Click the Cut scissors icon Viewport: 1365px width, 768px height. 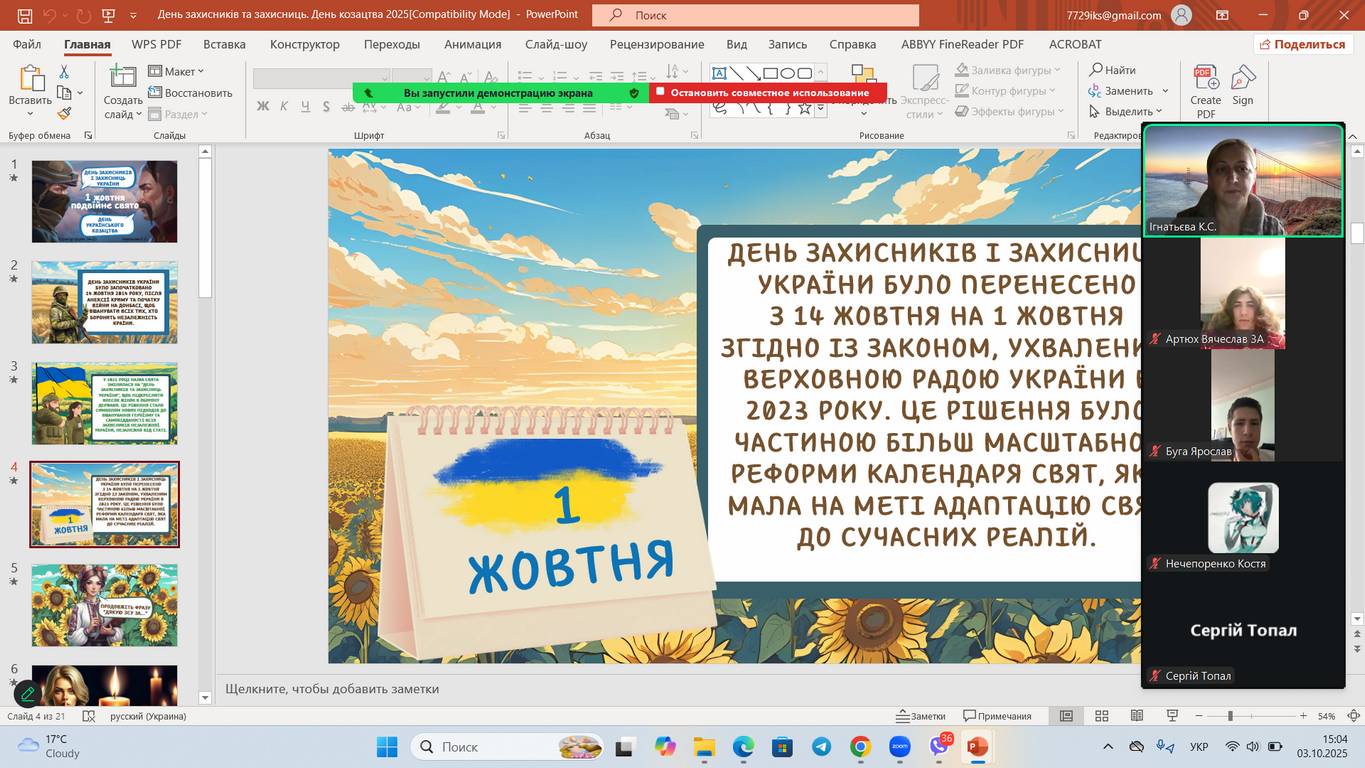coord(64,72)
